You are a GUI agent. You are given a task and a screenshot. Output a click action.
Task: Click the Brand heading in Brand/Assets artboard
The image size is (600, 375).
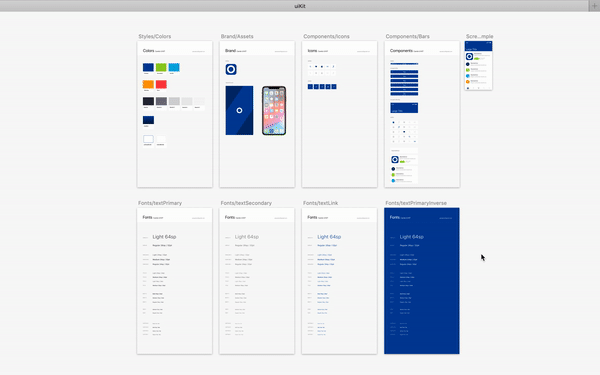[230, 51]
